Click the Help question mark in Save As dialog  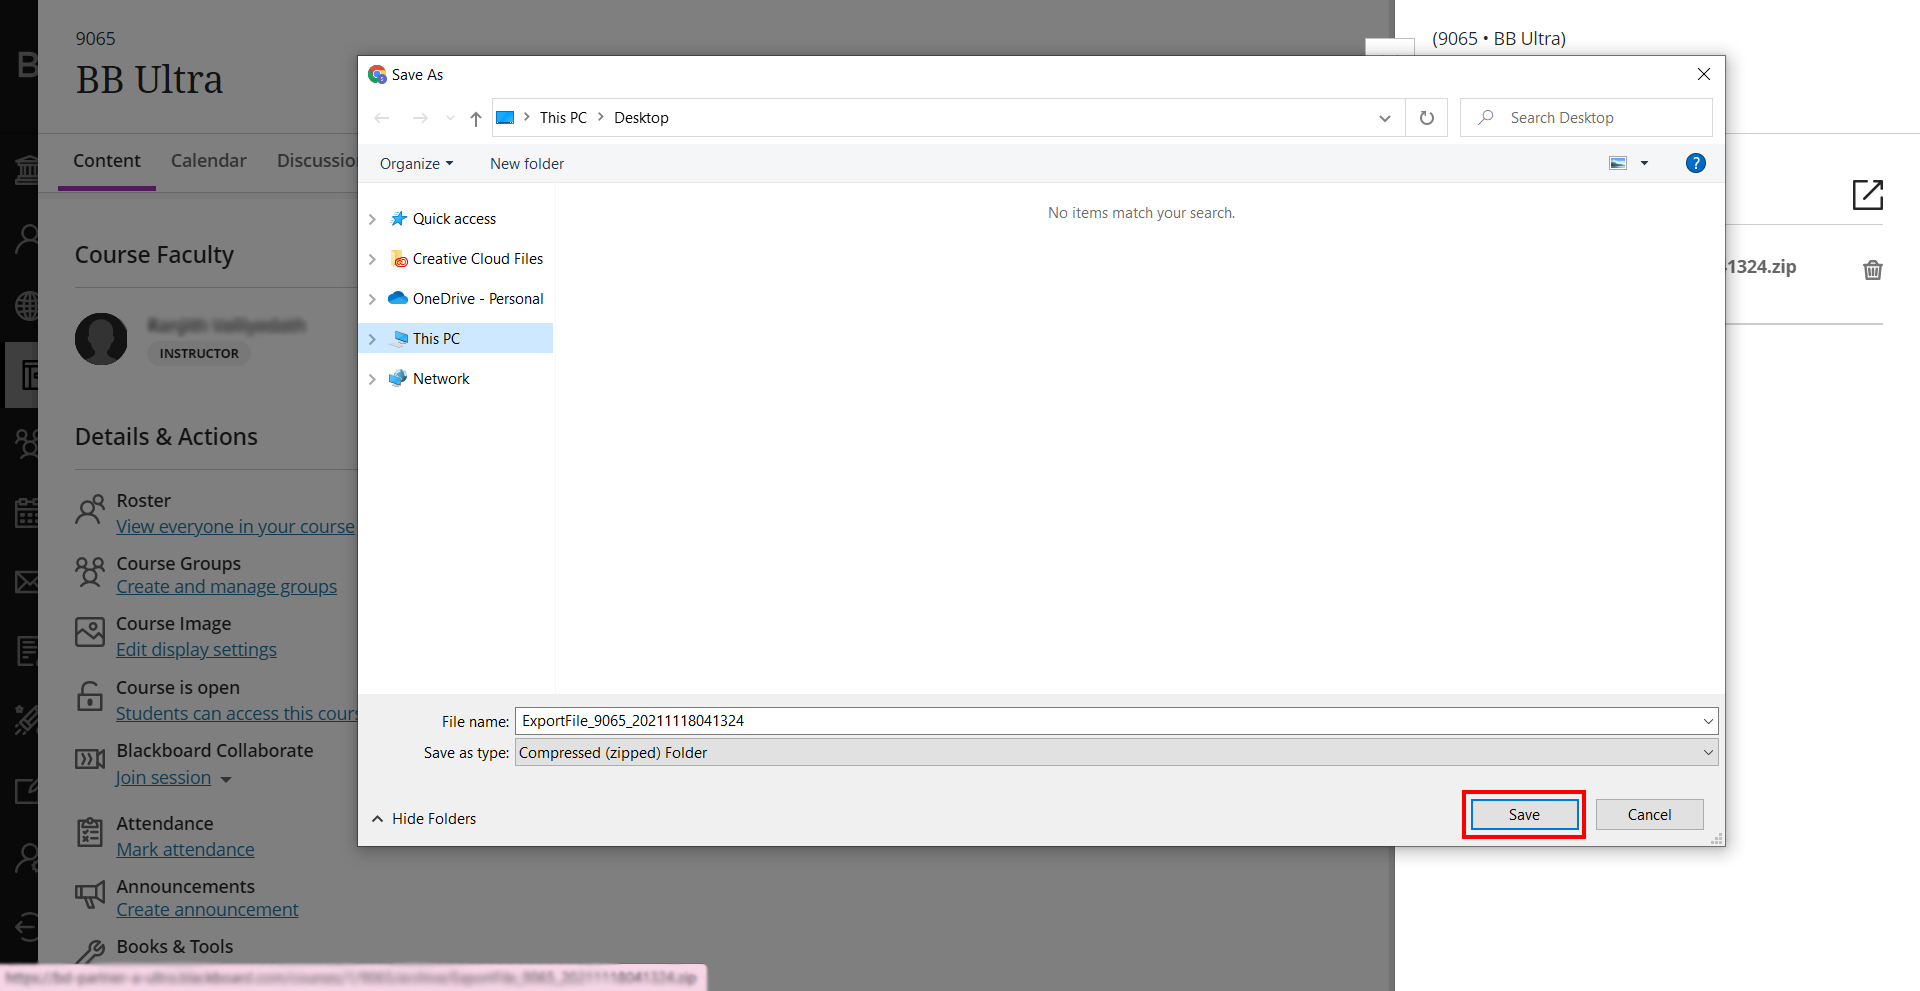point(1696,163)
